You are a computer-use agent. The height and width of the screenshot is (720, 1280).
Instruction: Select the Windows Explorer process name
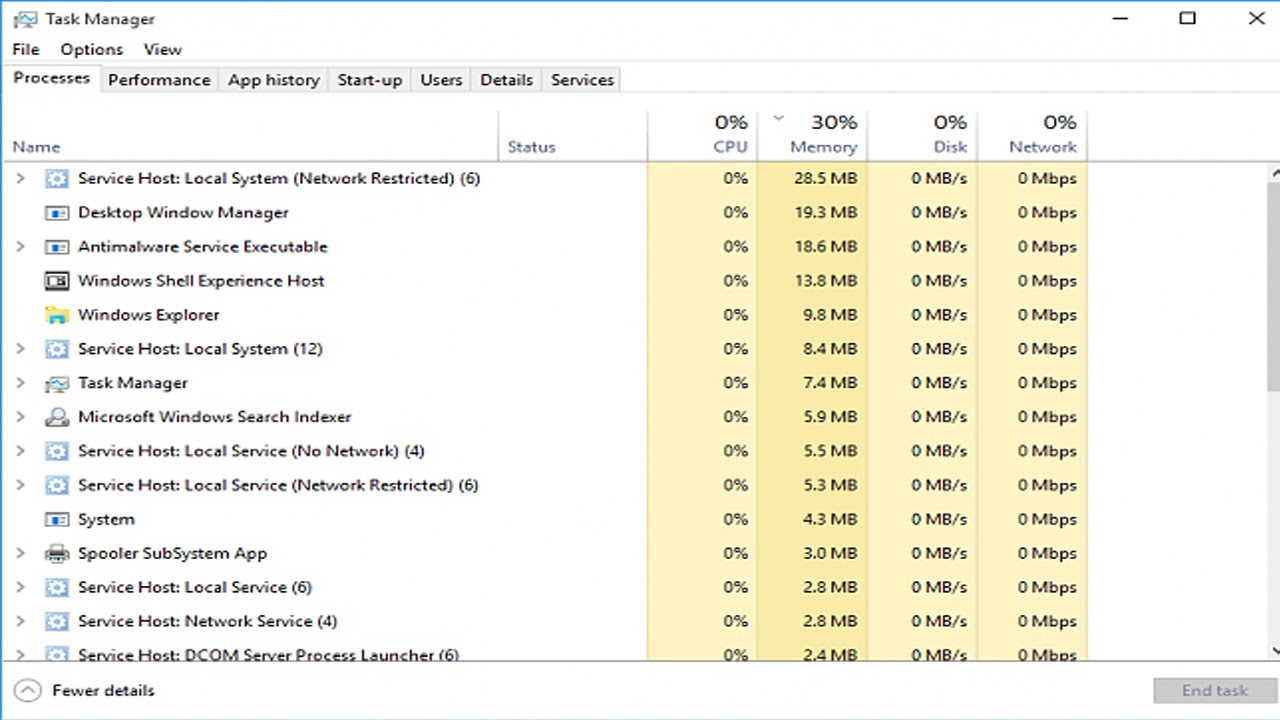[x=148, y=315]
